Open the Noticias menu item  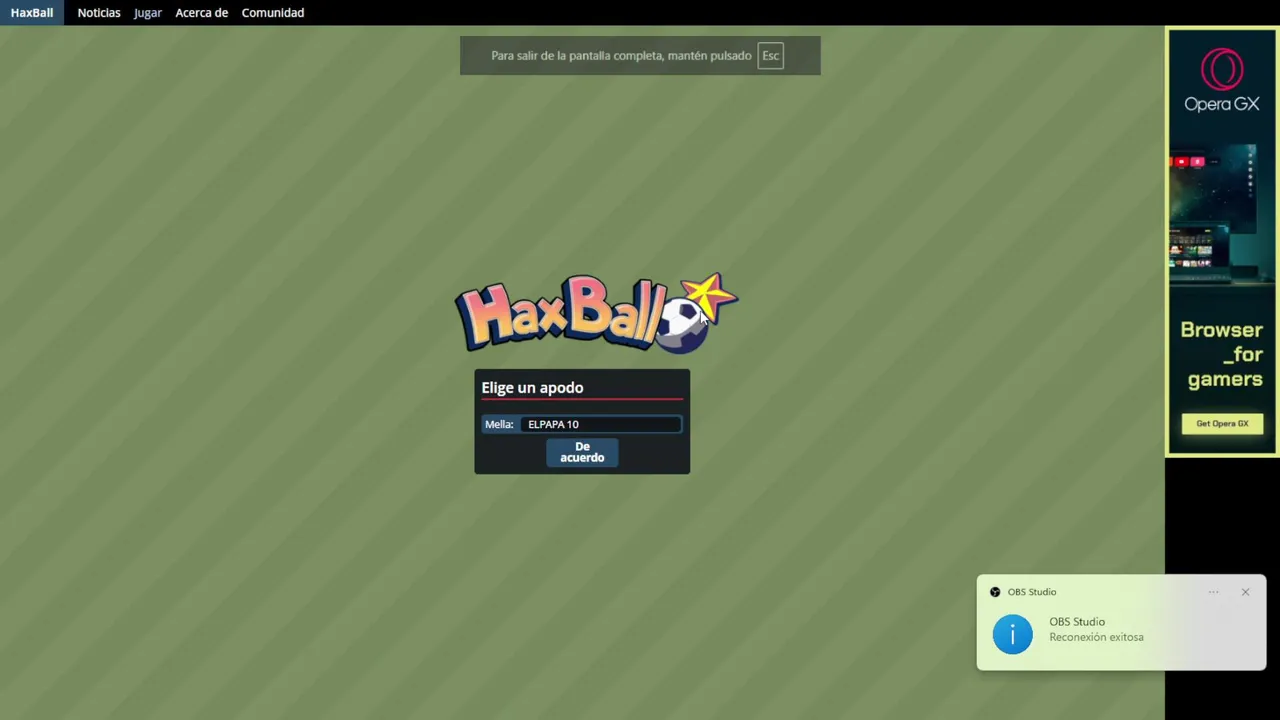pos(99,13)
